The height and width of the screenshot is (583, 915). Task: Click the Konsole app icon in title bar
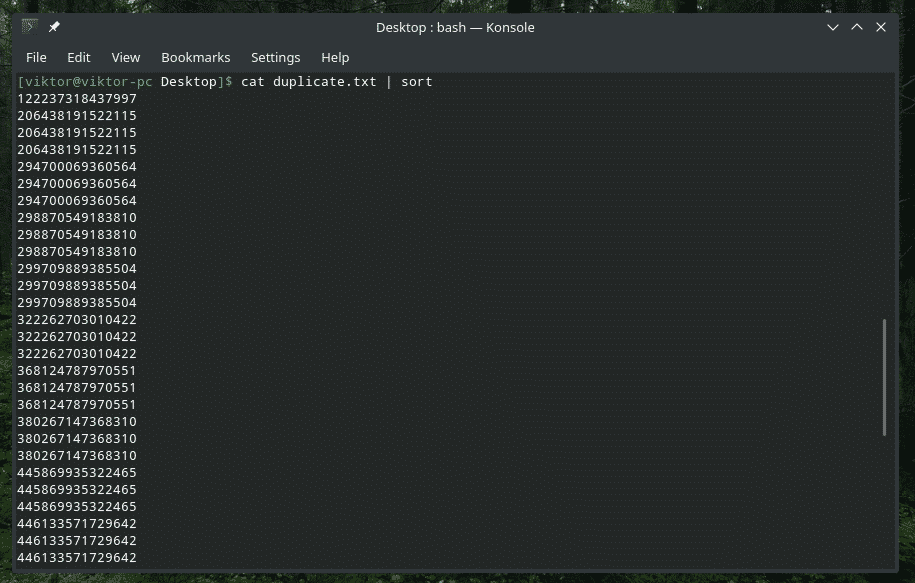[x=30, y=27]
